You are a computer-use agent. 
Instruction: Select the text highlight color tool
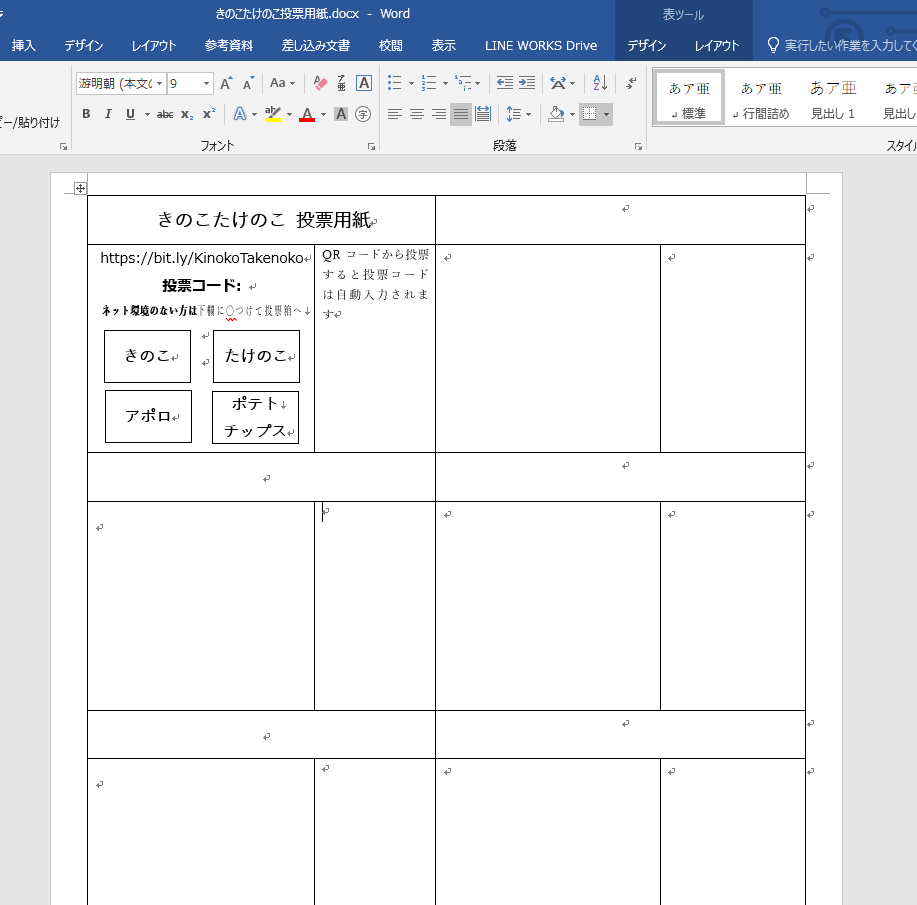pos(271,113)
